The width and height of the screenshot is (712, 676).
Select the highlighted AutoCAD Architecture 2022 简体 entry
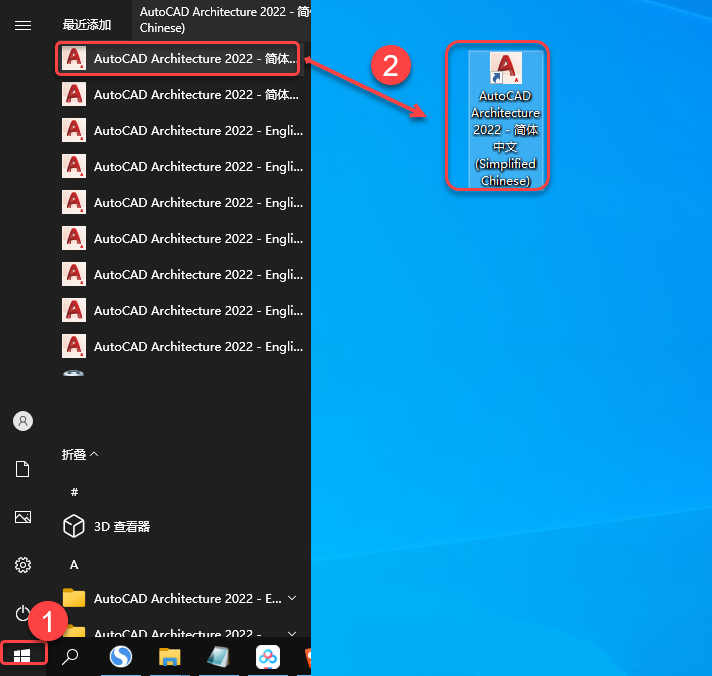(x=178, y=58)
